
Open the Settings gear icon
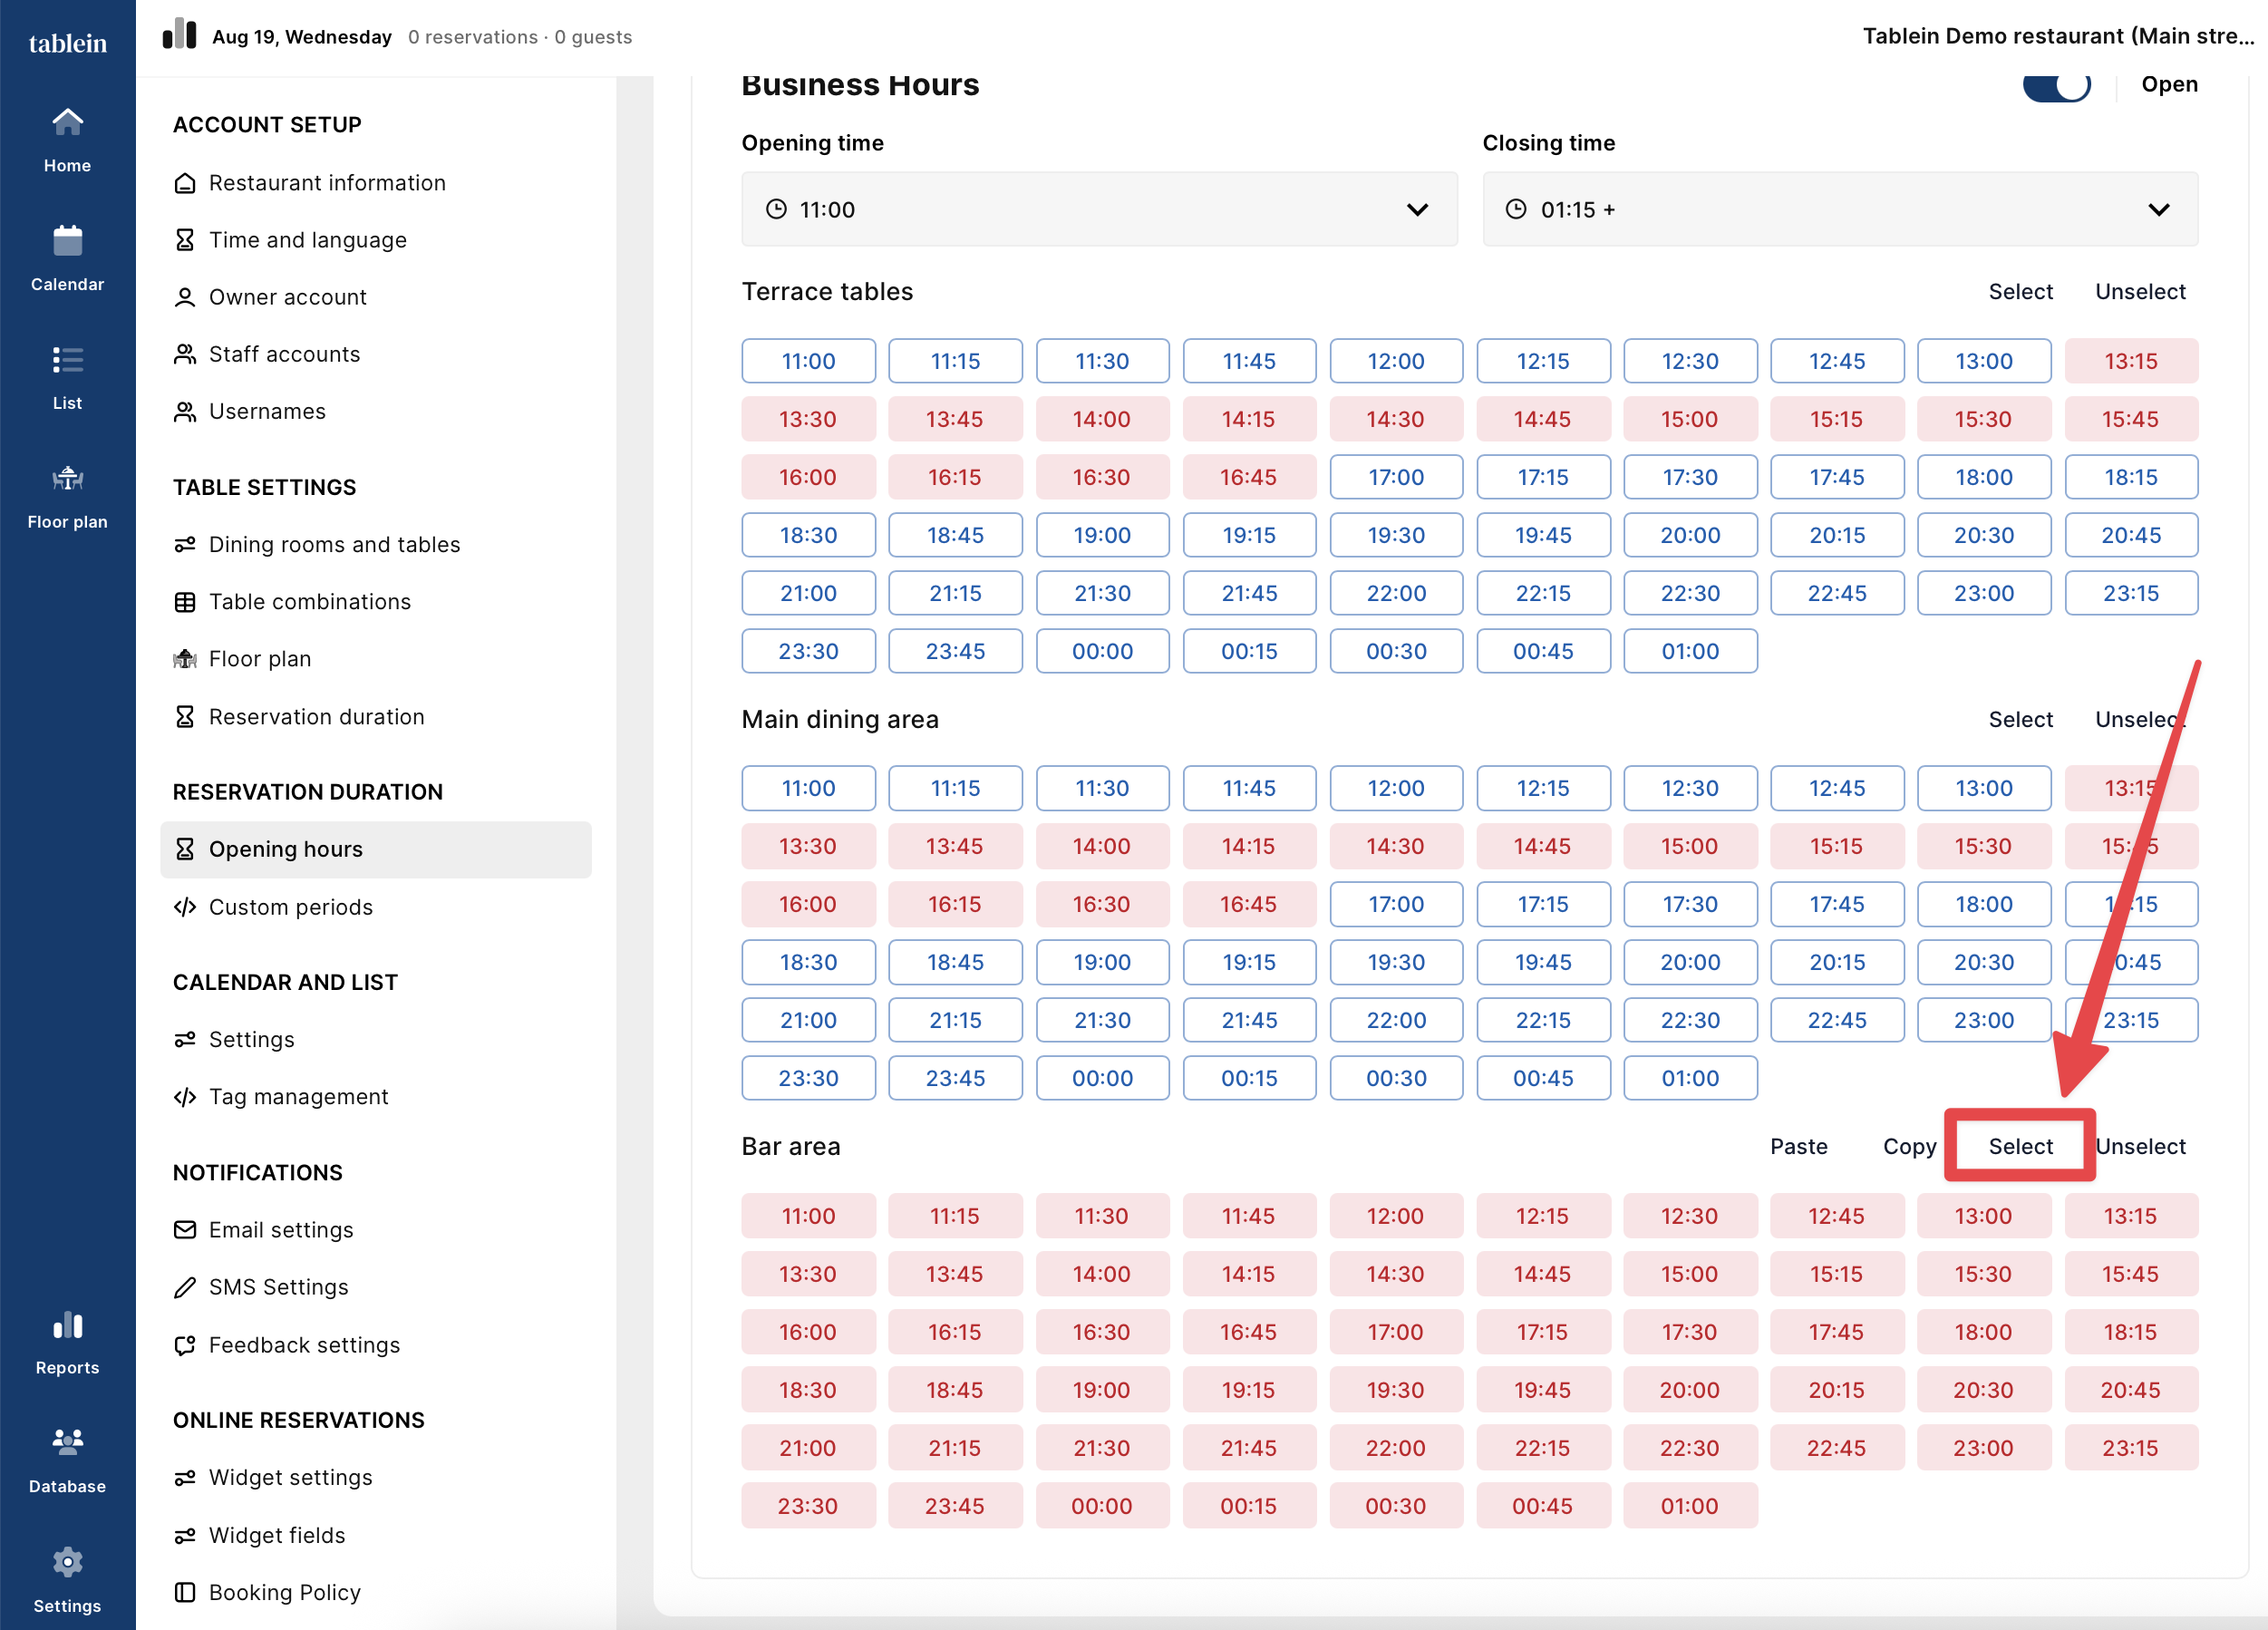(67, 1562)
